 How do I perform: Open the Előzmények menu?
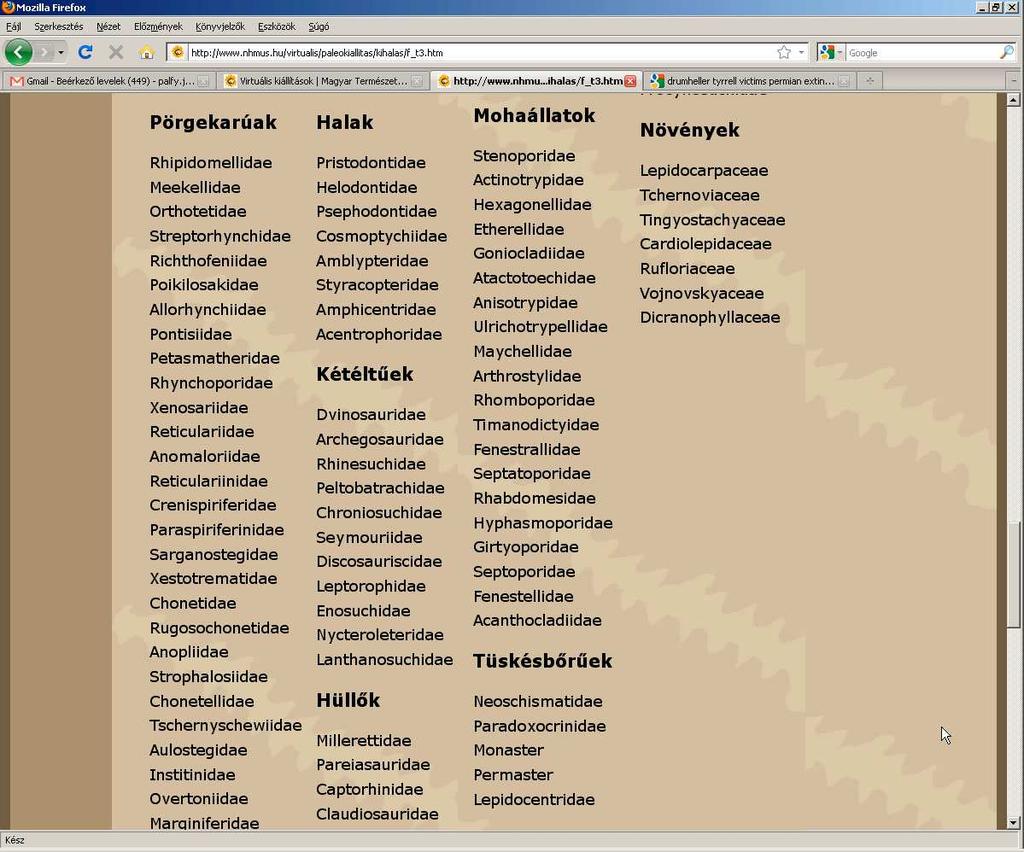click(158, 27)
